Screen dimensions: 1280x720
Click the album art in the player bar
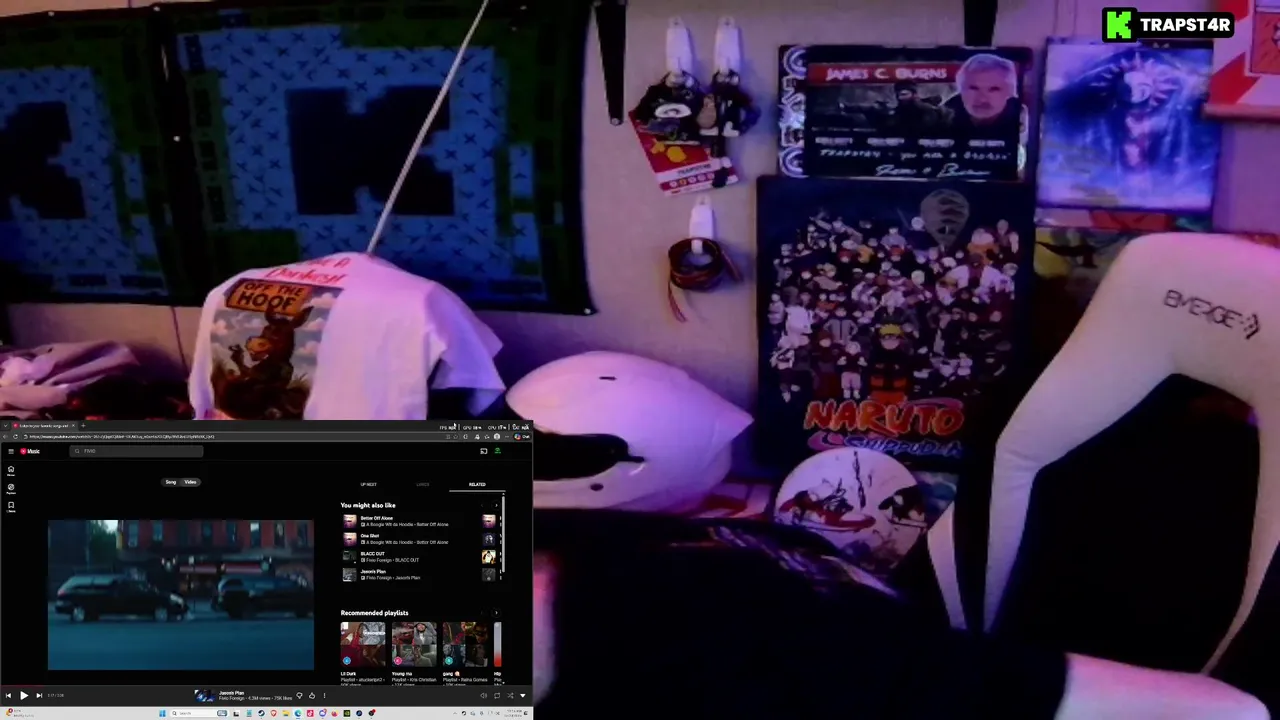[x=204, y=696]
